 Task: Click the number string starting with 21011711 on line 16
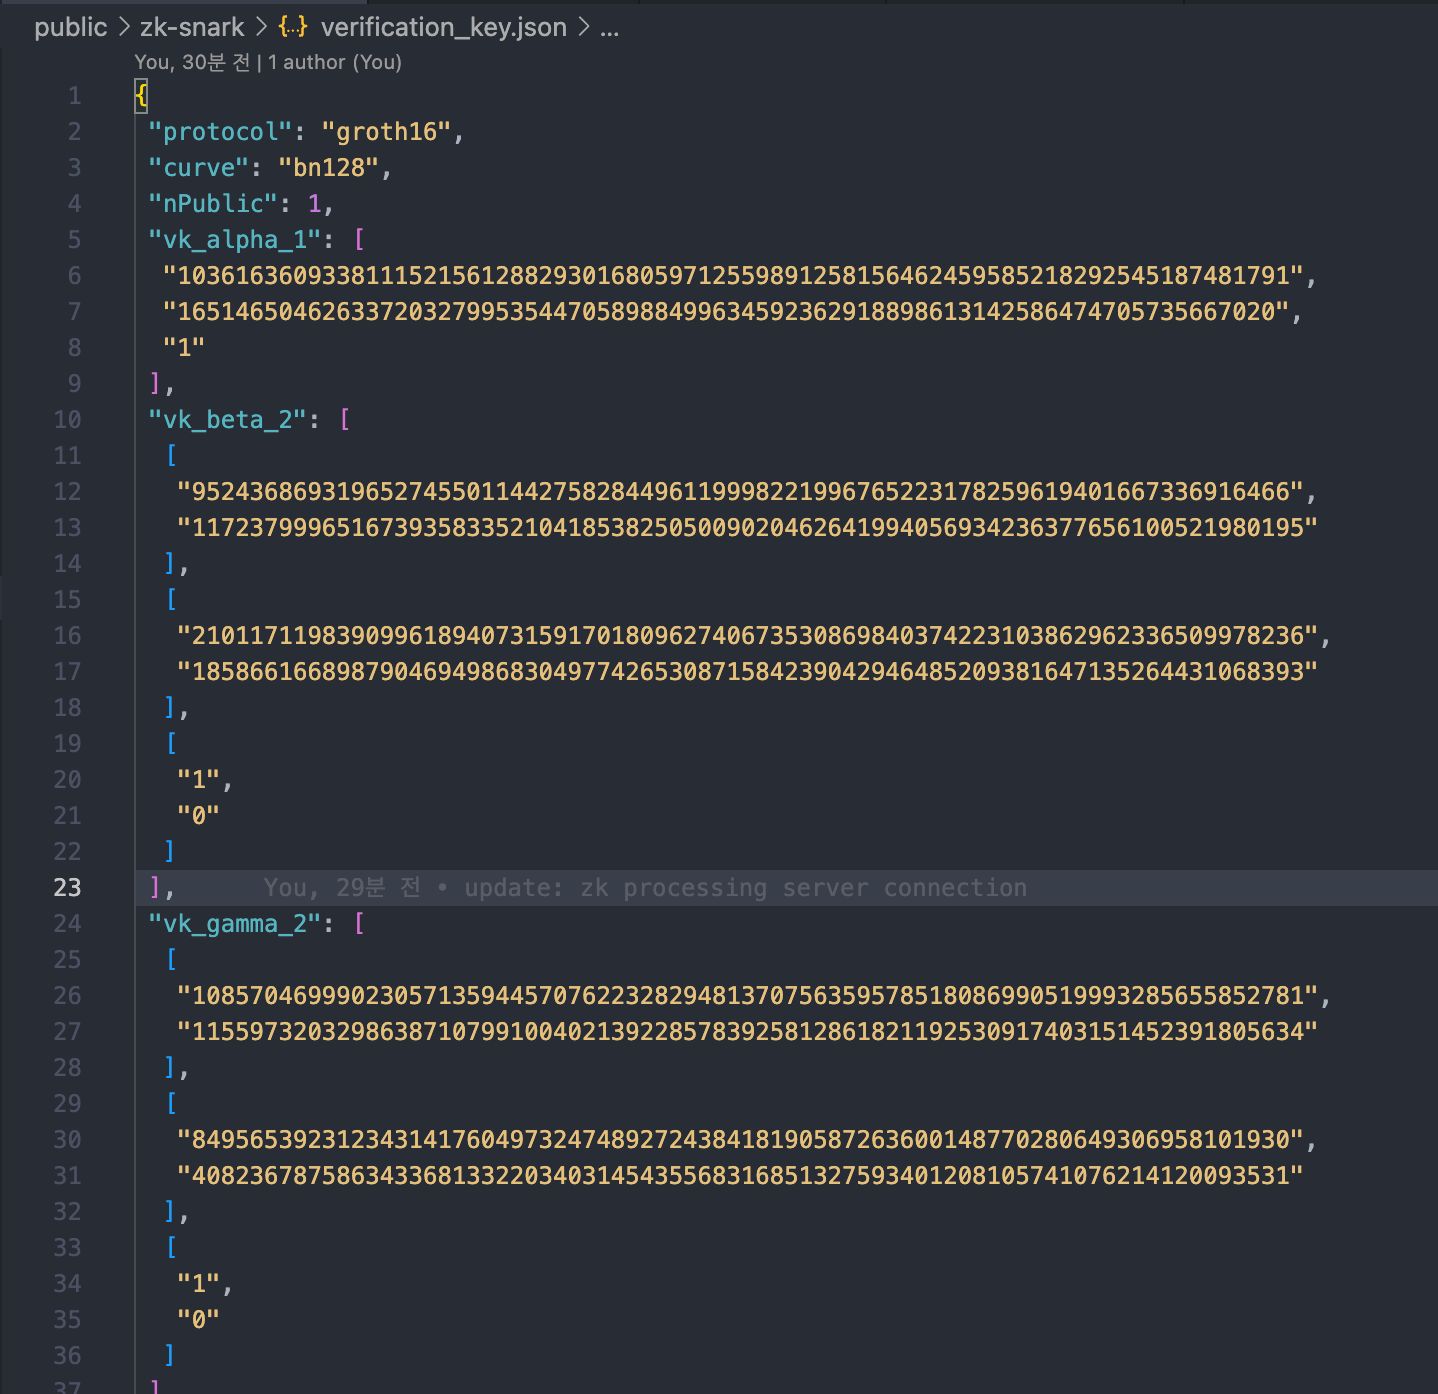point(747,636)
